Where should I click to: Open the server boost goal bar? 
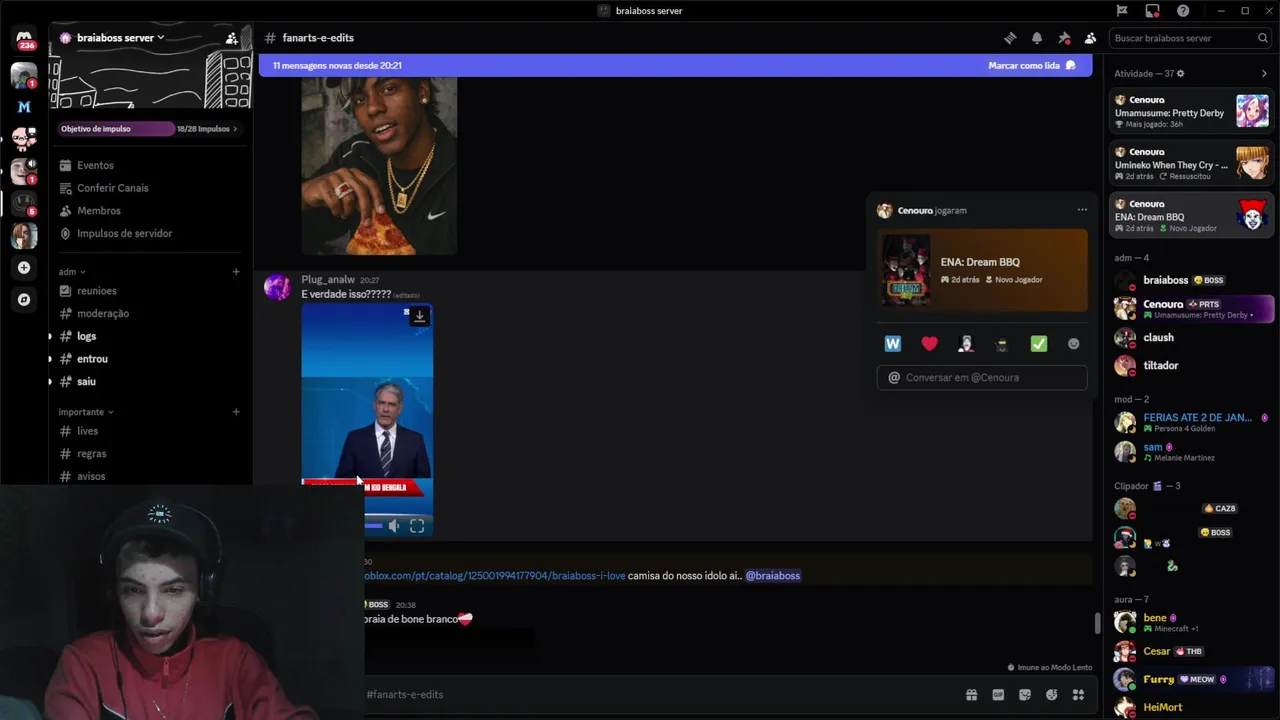pyautogui.click(x=149, y=129)
